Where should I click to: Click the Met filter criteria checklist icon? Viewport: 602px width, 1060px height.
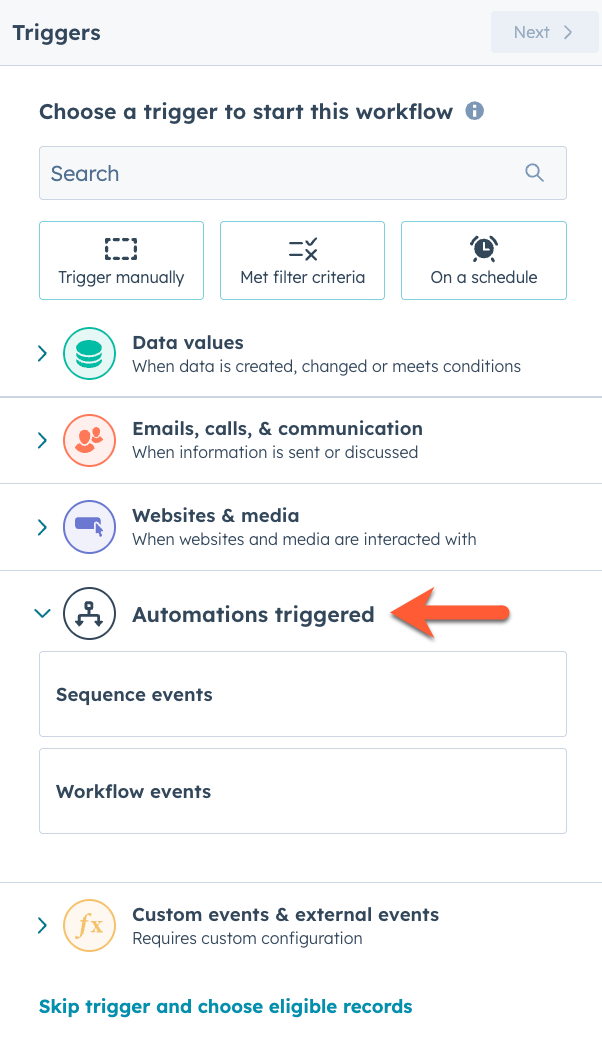point(302,247)
